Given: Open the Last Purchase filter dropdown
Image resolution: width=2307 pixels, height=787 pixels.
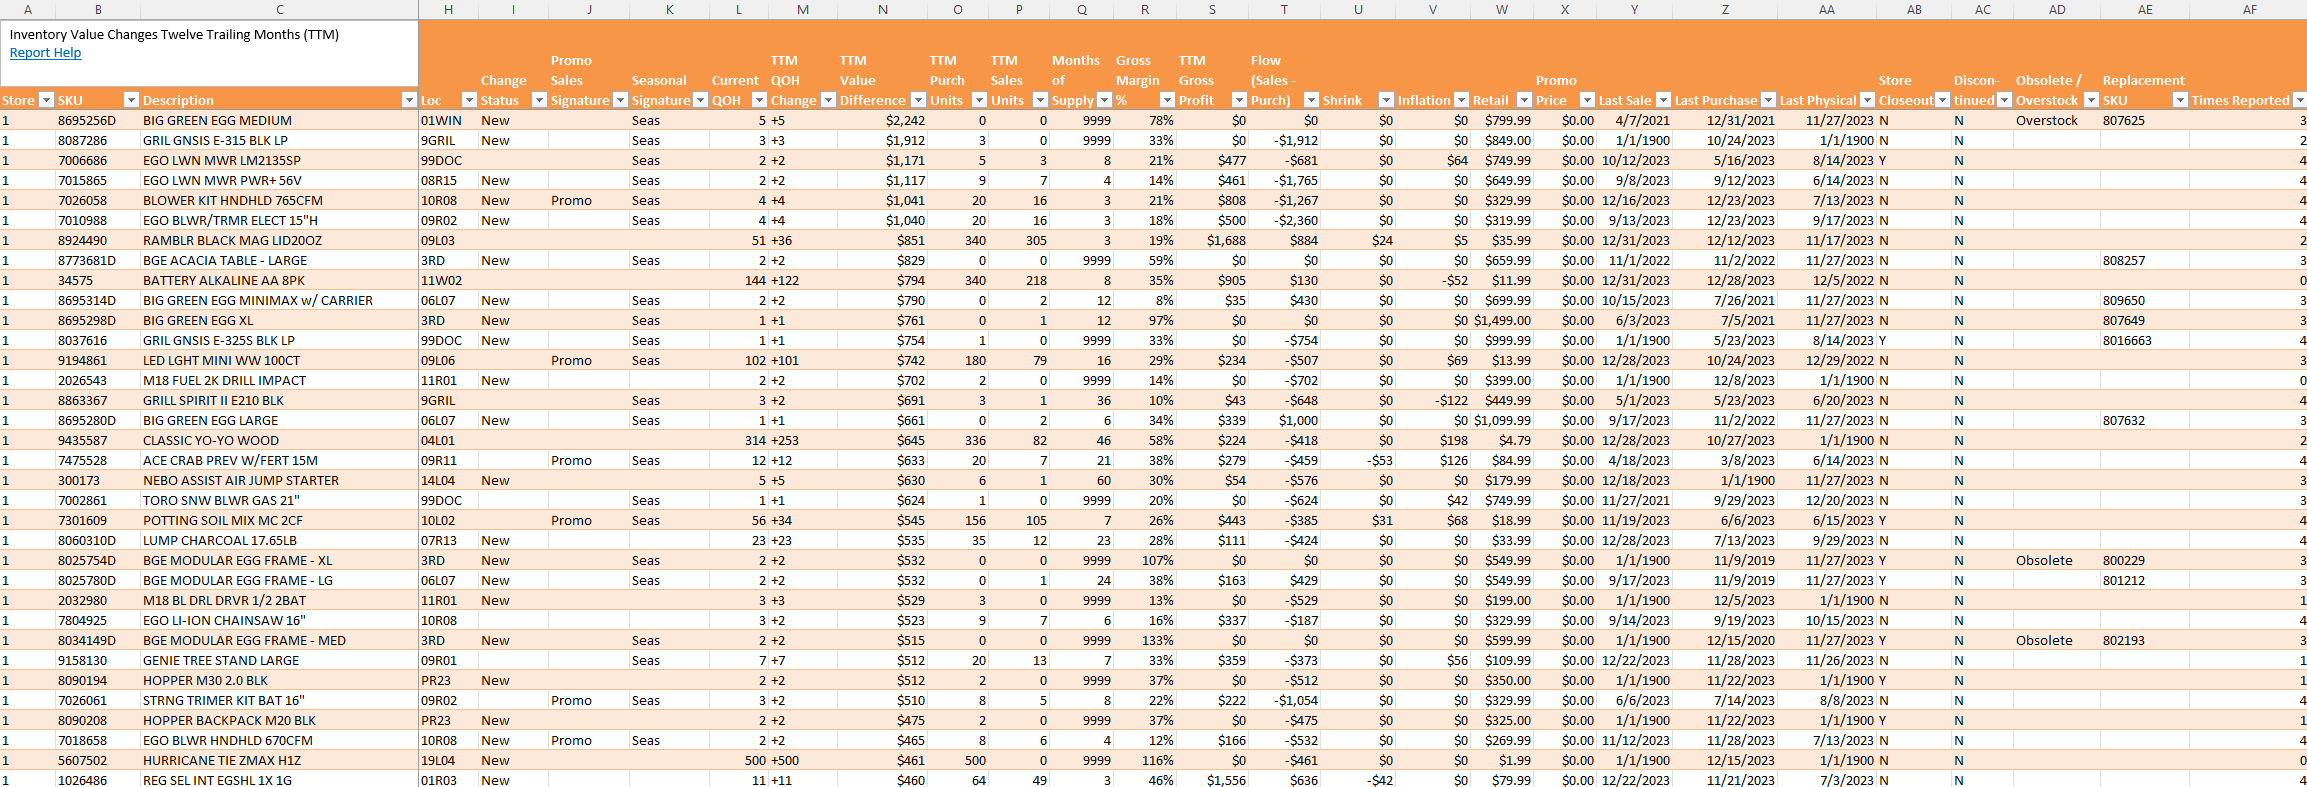Looking at the screenshot, I should [1768, 100].
